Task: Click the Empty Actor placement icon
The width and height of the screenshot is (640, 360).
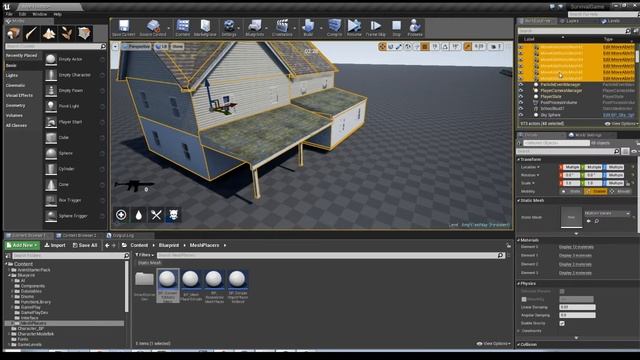Action: pyautogui.click(x=51, y=59)
